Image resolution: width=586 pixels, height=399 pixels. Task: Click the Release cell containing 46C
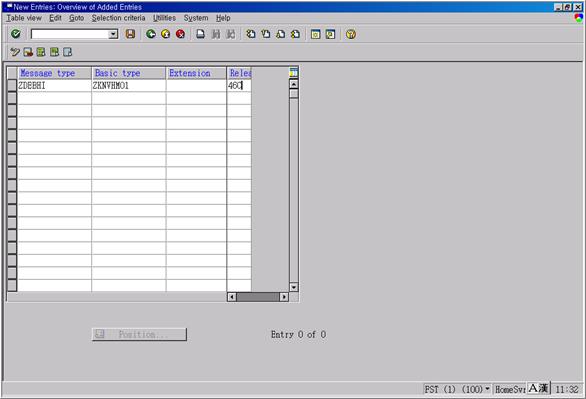(239, 86)
